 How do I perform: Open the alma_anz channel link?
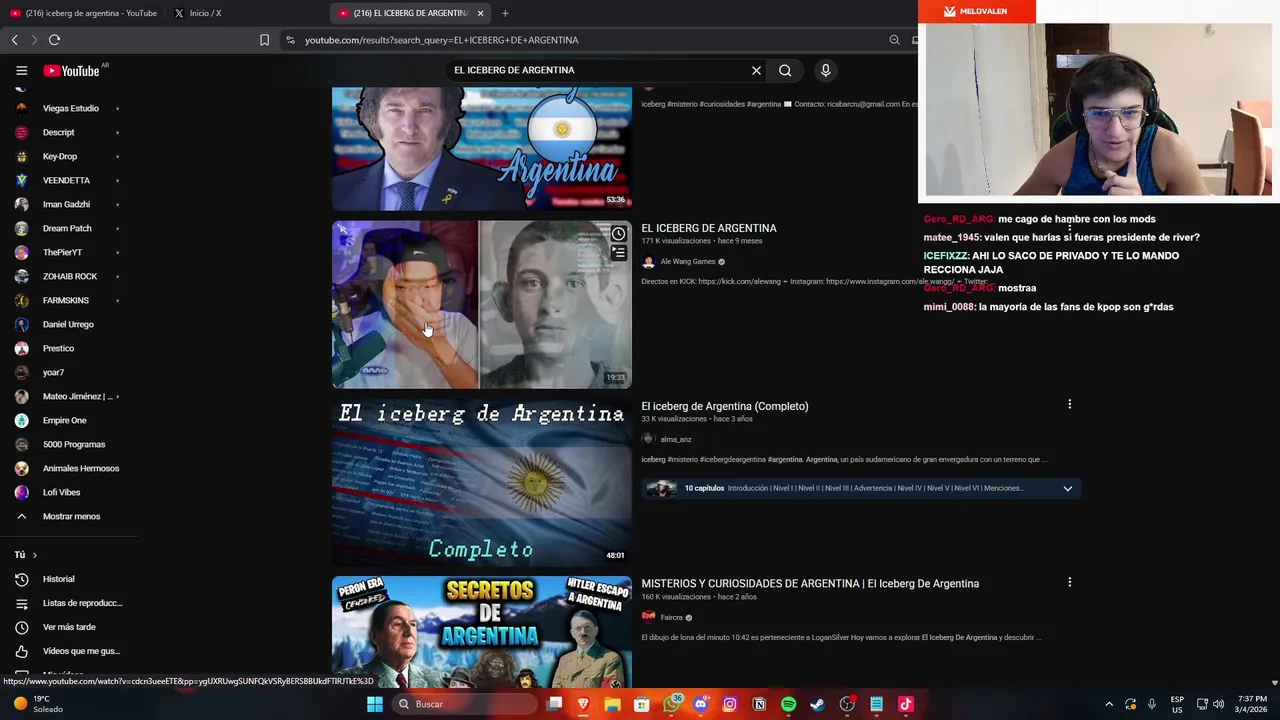point(676,439)
